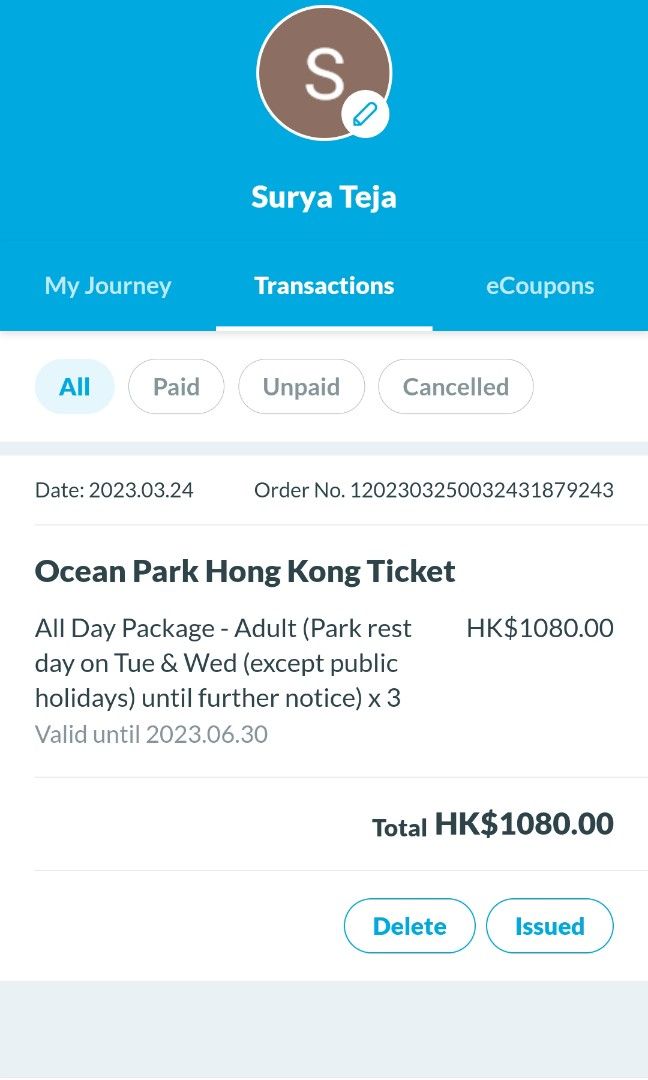Image resolution: width=648 pixels, height=1080 pixels.
Task: Tap the Transactions tab
Action: click(323, 285)
